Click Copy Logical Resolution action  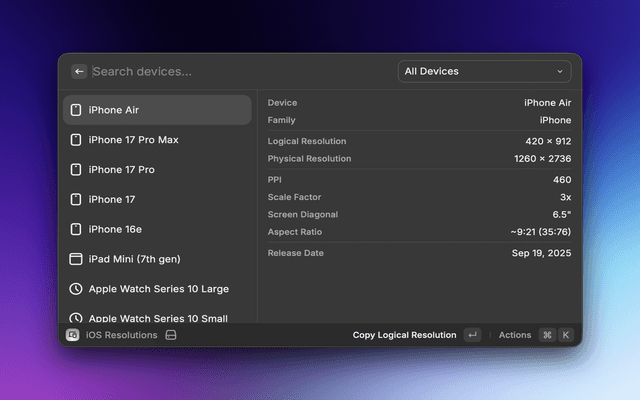click(x=404, y=335)
